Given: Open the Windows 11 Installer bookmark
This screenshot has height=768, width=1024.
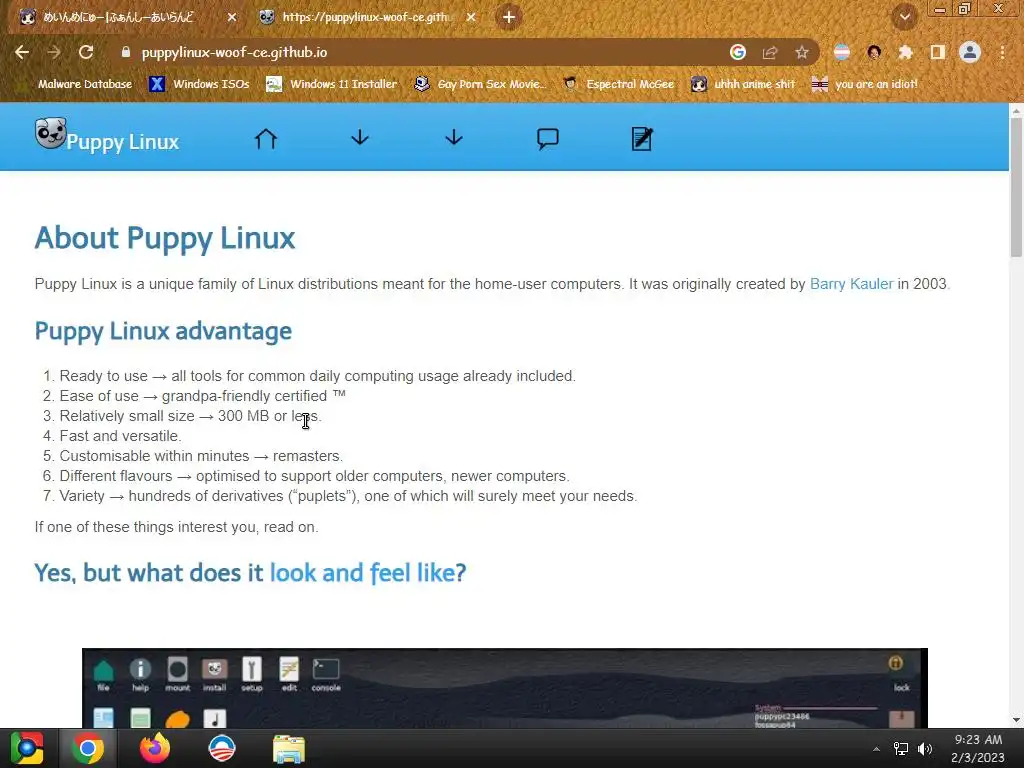Looking at the screenshot, I should click(x=332, y=84).
